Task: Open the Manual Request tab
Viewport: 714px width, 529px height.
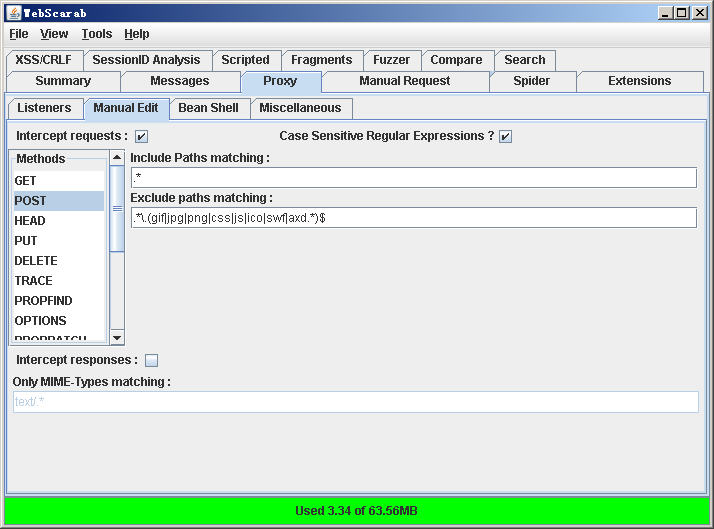Action: click(x=405, y=81)
